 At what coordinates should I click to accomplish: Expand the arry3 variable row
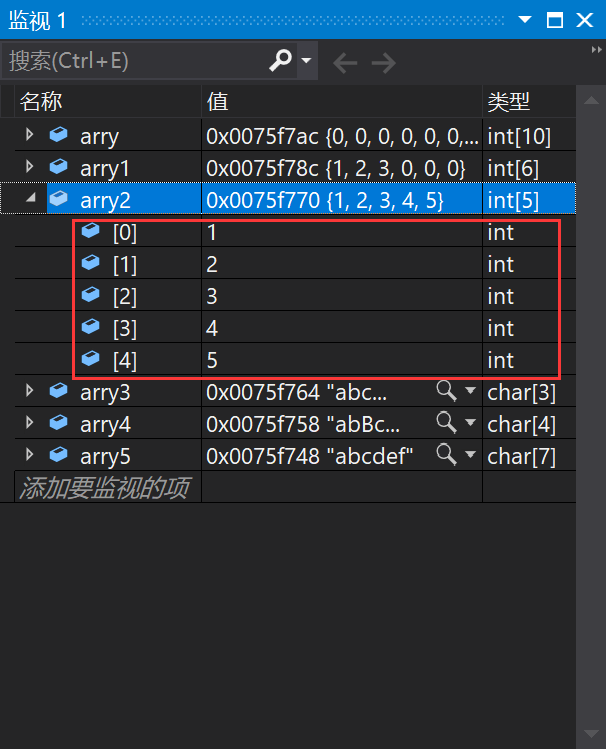(29, 391)
